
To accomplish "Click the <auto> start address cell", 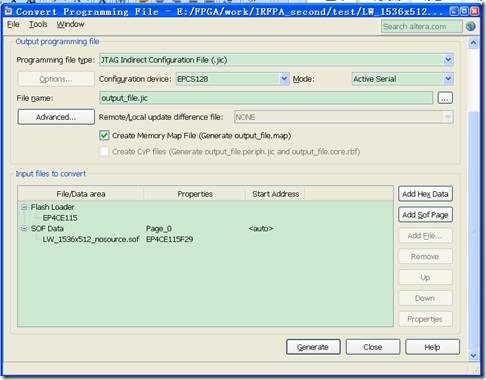I will (261, 229).
